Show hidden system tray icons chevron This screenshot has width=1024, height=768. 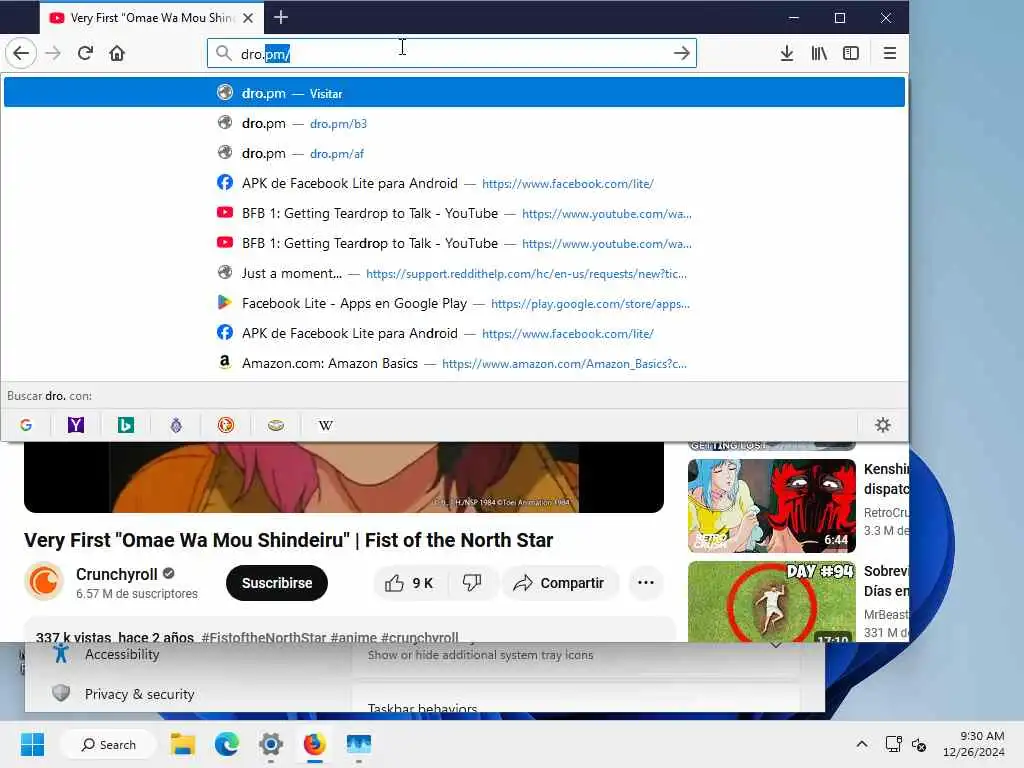pos(862,744)
